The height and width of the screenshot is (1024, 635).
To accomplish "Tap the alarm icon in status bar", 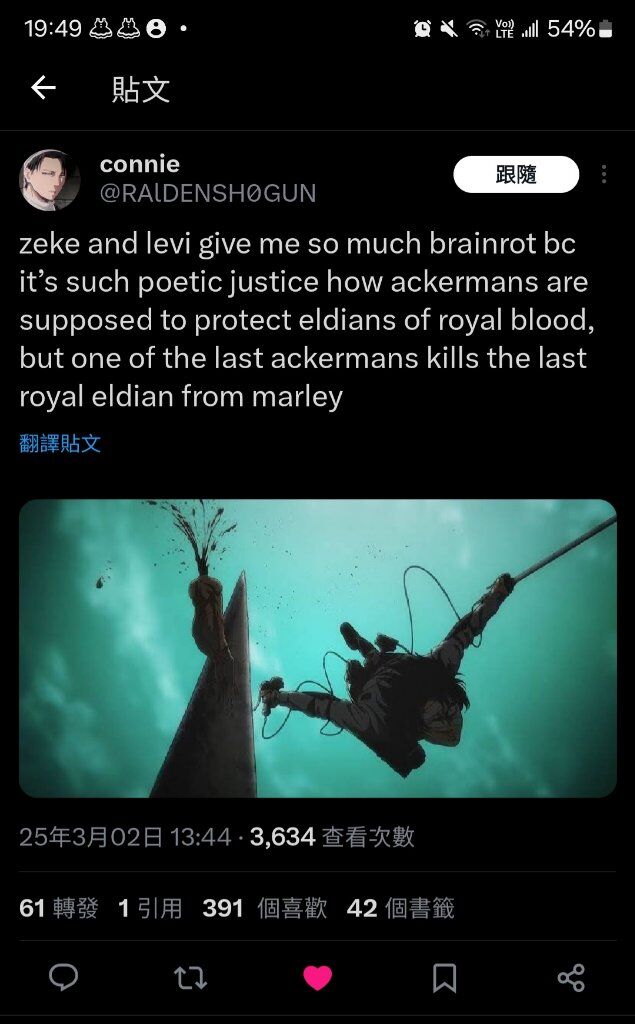I will (423, 28).
